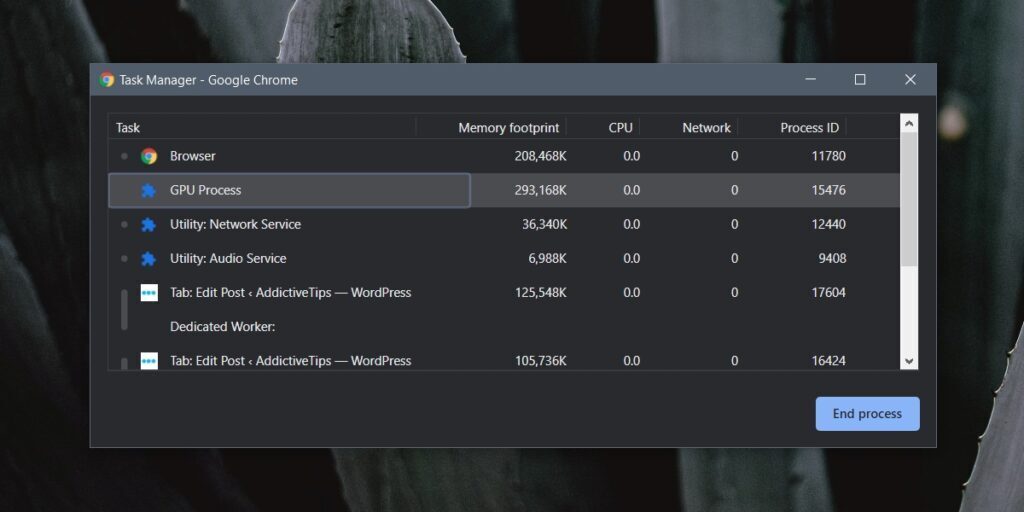Image resolution: width=1024 pixels, height=512 pixels.
Task: Click the scrollbar down arrow
Action: [x=909, y=361]
